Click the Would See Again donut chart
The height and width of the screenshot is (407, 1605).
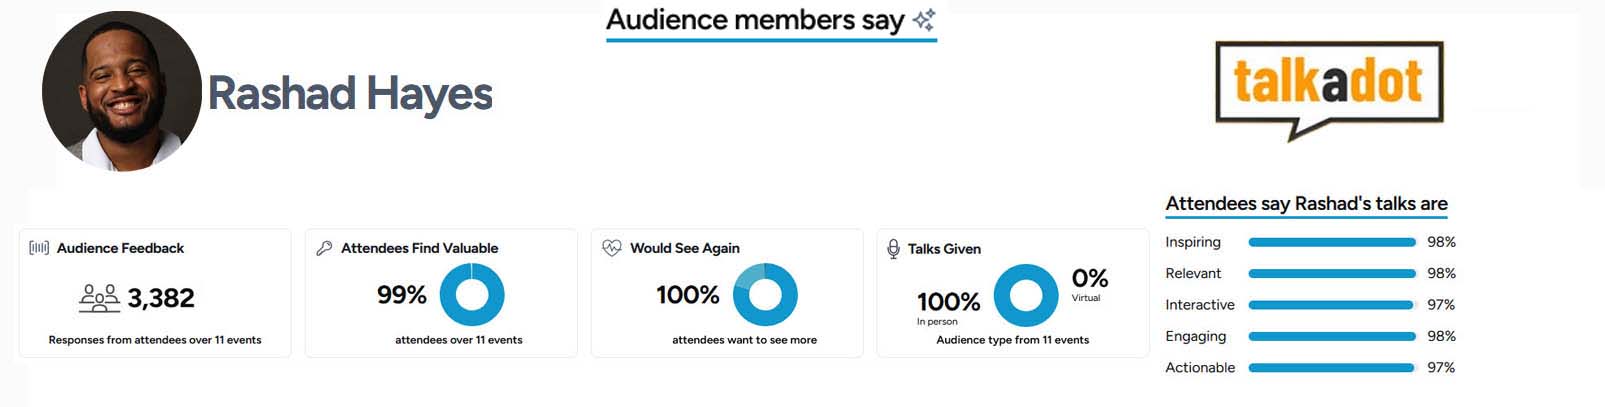[x=765, y=295]
